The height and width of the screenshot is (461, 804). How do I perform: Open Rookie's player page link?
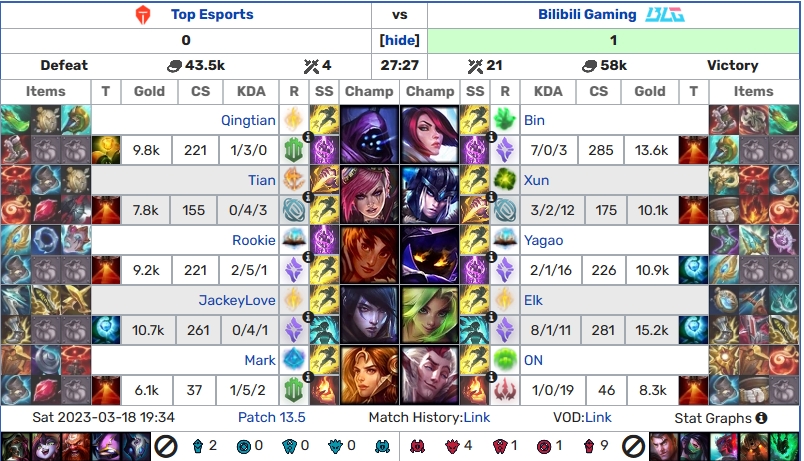pyautogui.click(x=254, y=240)
